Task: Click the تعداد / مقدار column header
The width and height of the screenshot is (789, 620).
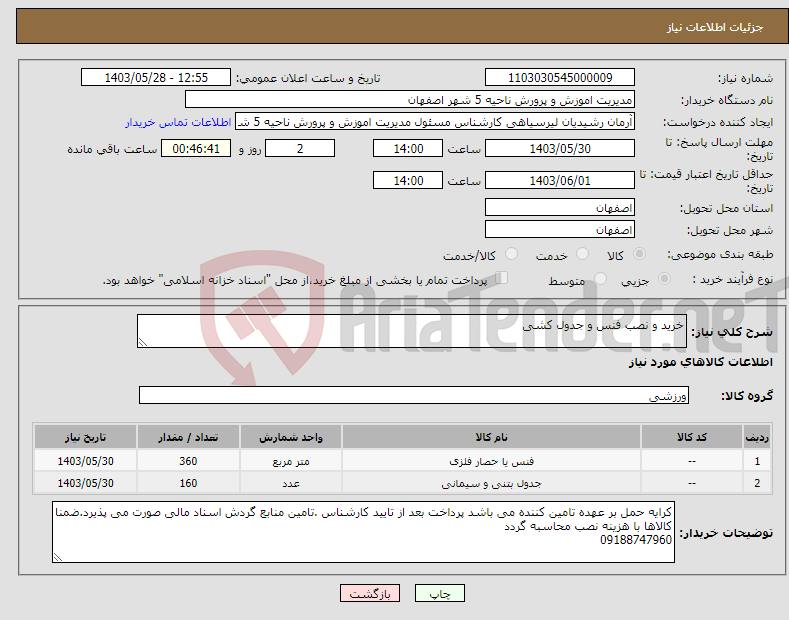Action: point(188,437)
